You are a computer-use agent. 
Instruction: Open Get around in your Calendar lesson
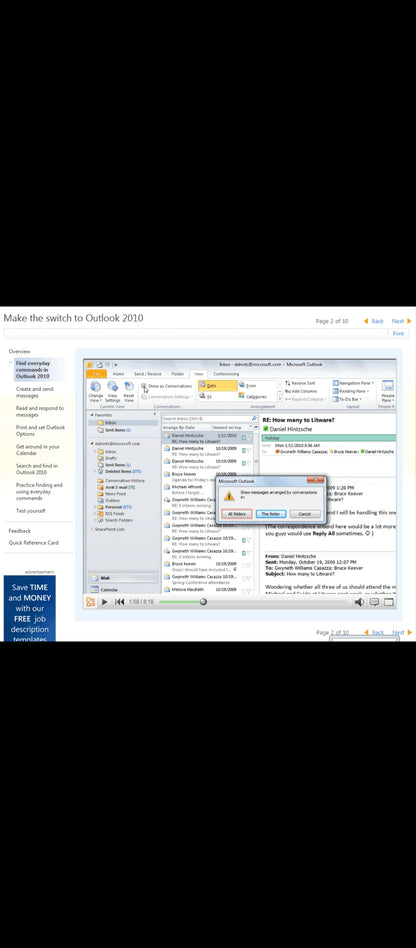click(x=37, y=450)
